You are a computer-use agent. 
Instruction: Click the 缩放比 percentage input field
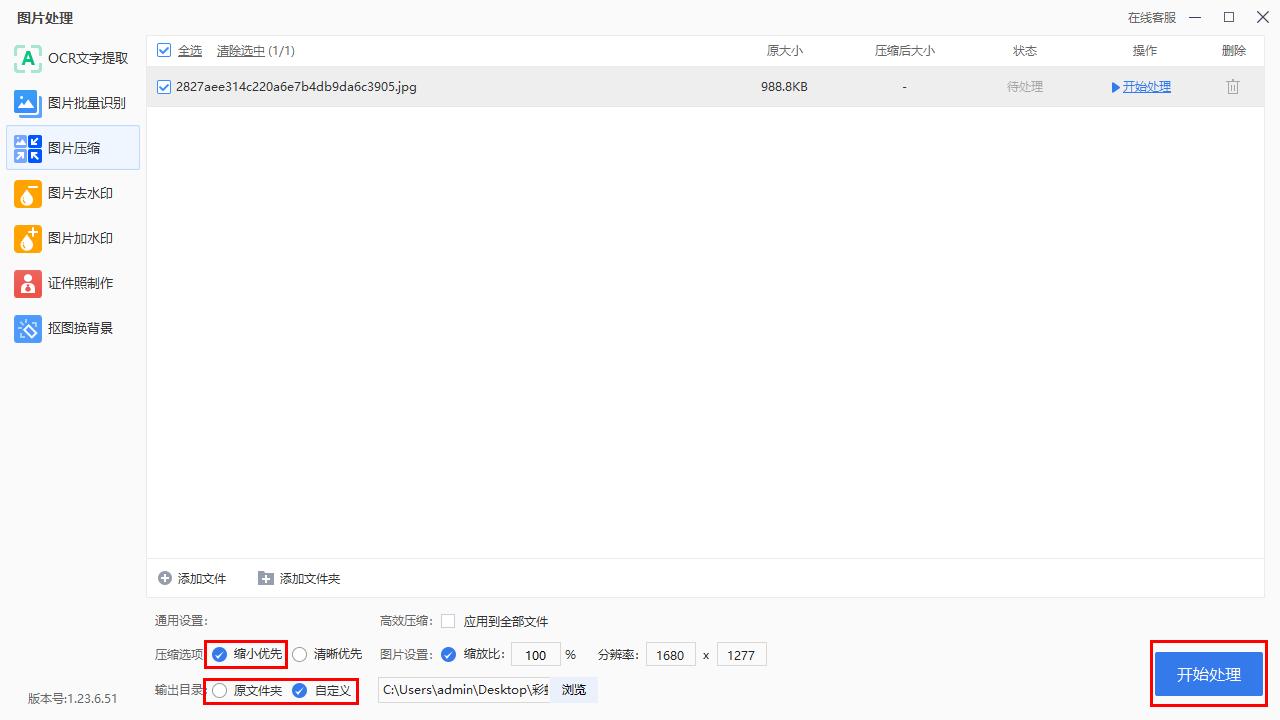point(536,654)
